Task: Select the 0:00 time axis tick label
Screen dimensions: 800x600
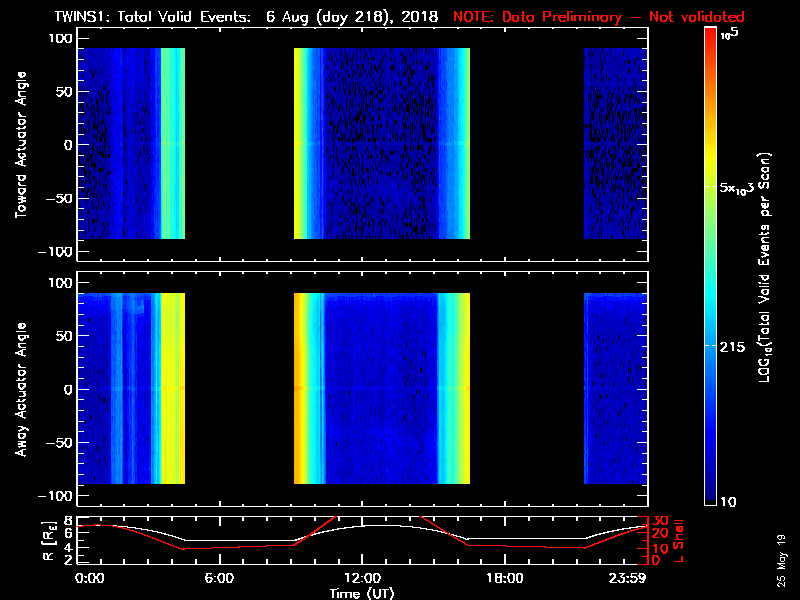Action: 89,579
